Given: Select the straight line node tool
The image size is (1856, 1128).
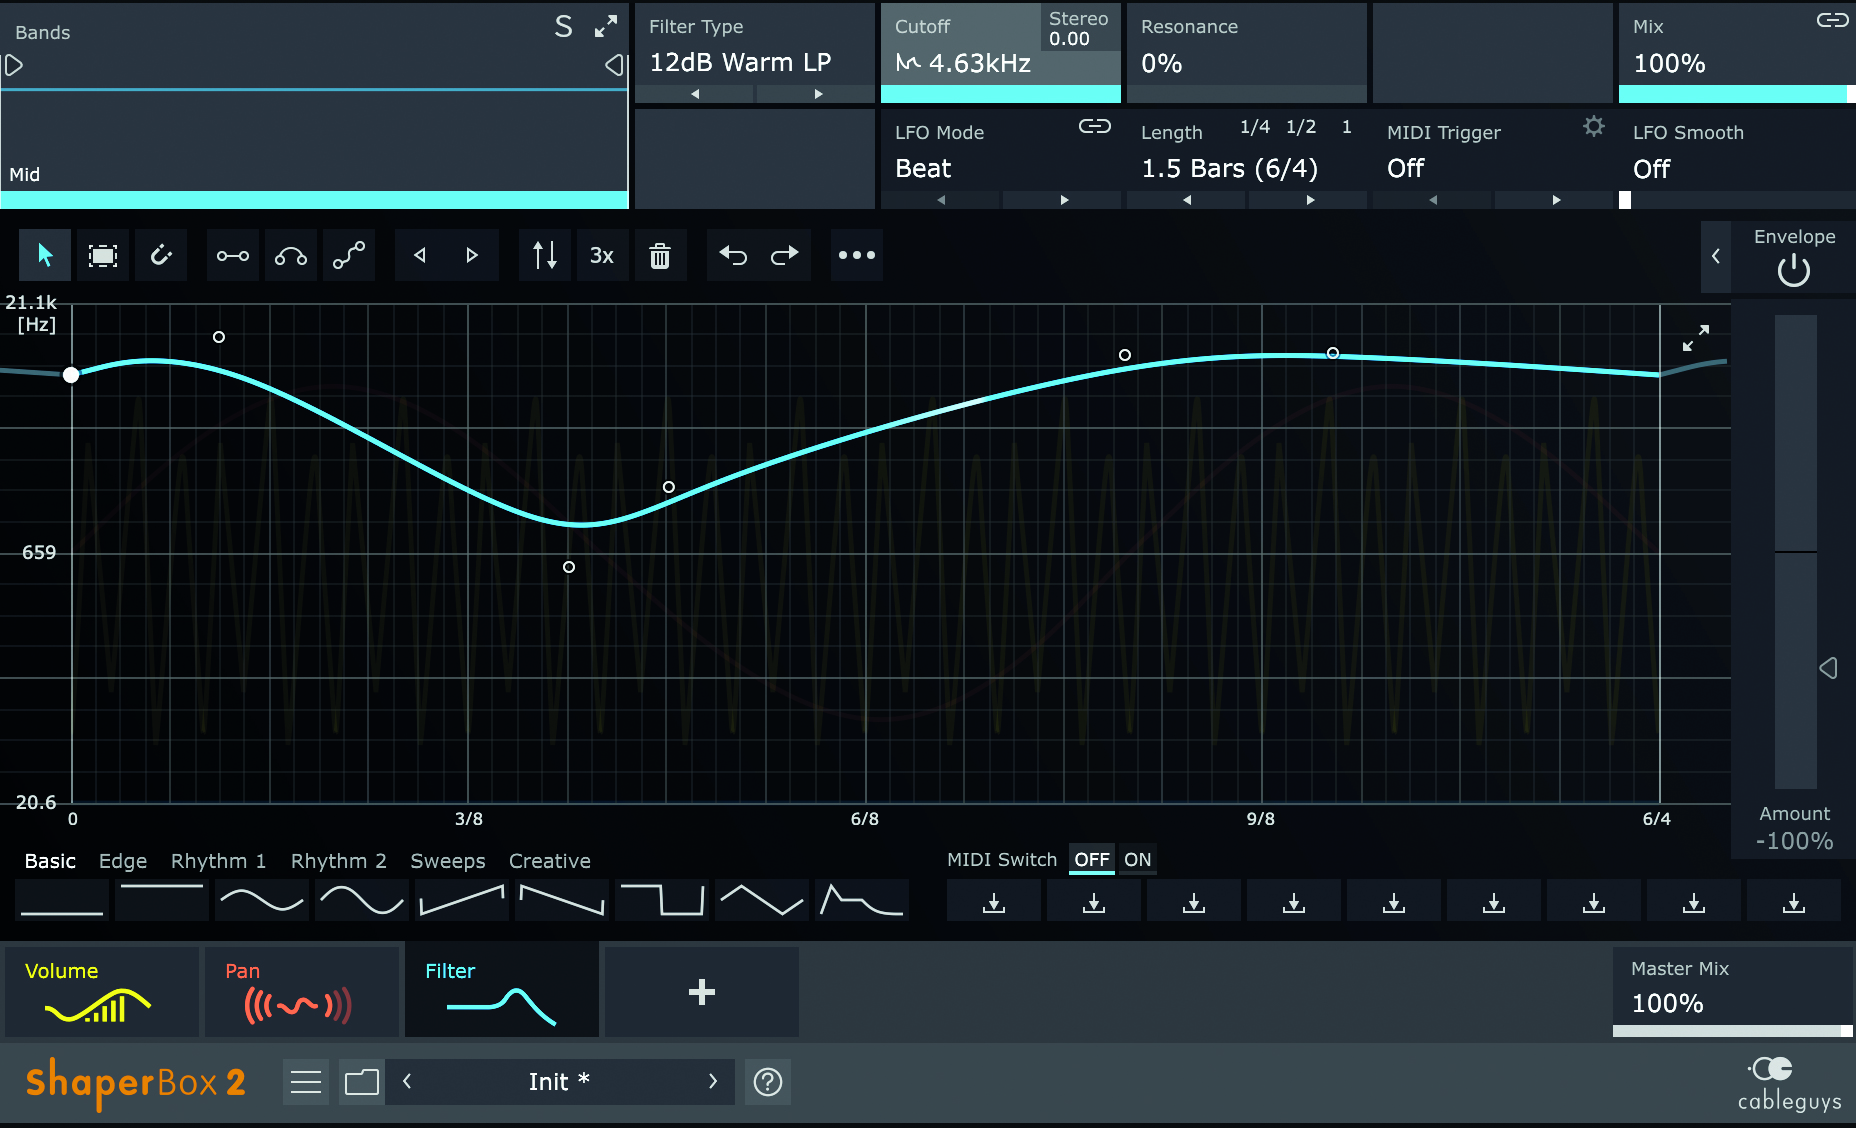Looking at the screenshot, I should (233, 255).
